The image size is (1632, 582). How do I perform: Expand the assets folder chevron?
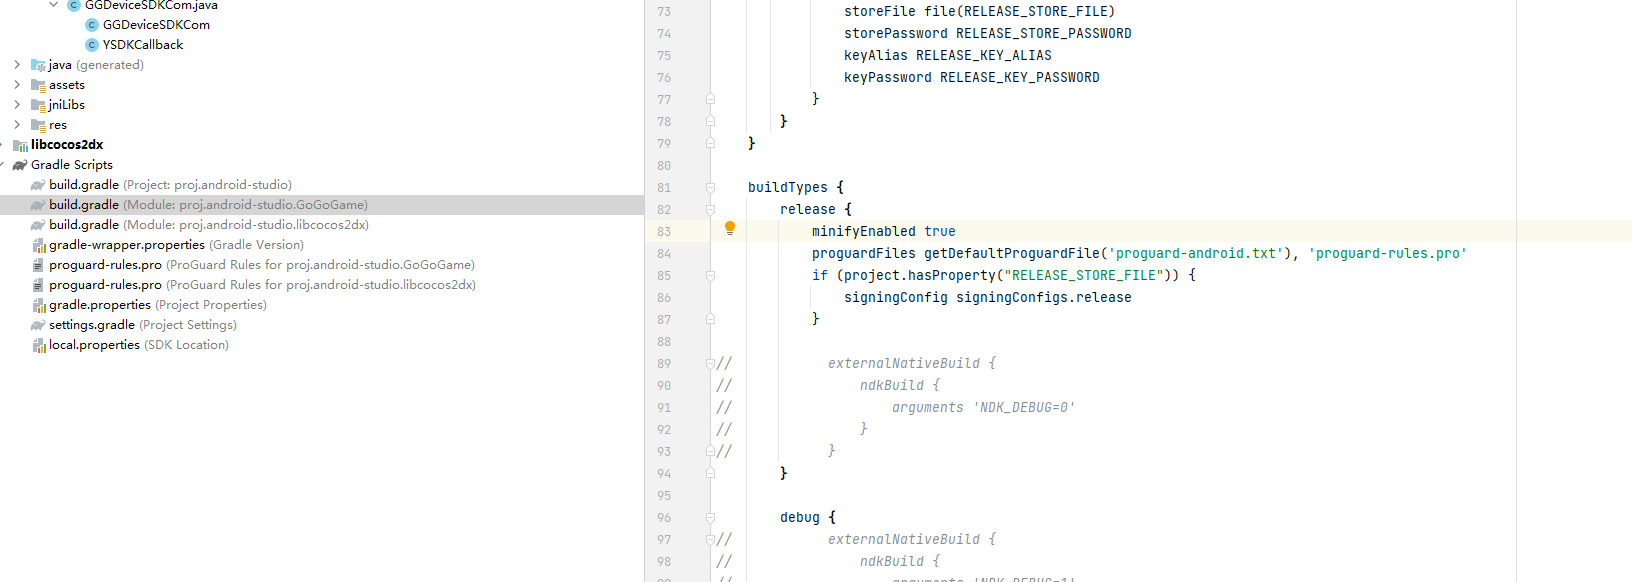pyautogui.click(x=17, y=85)
